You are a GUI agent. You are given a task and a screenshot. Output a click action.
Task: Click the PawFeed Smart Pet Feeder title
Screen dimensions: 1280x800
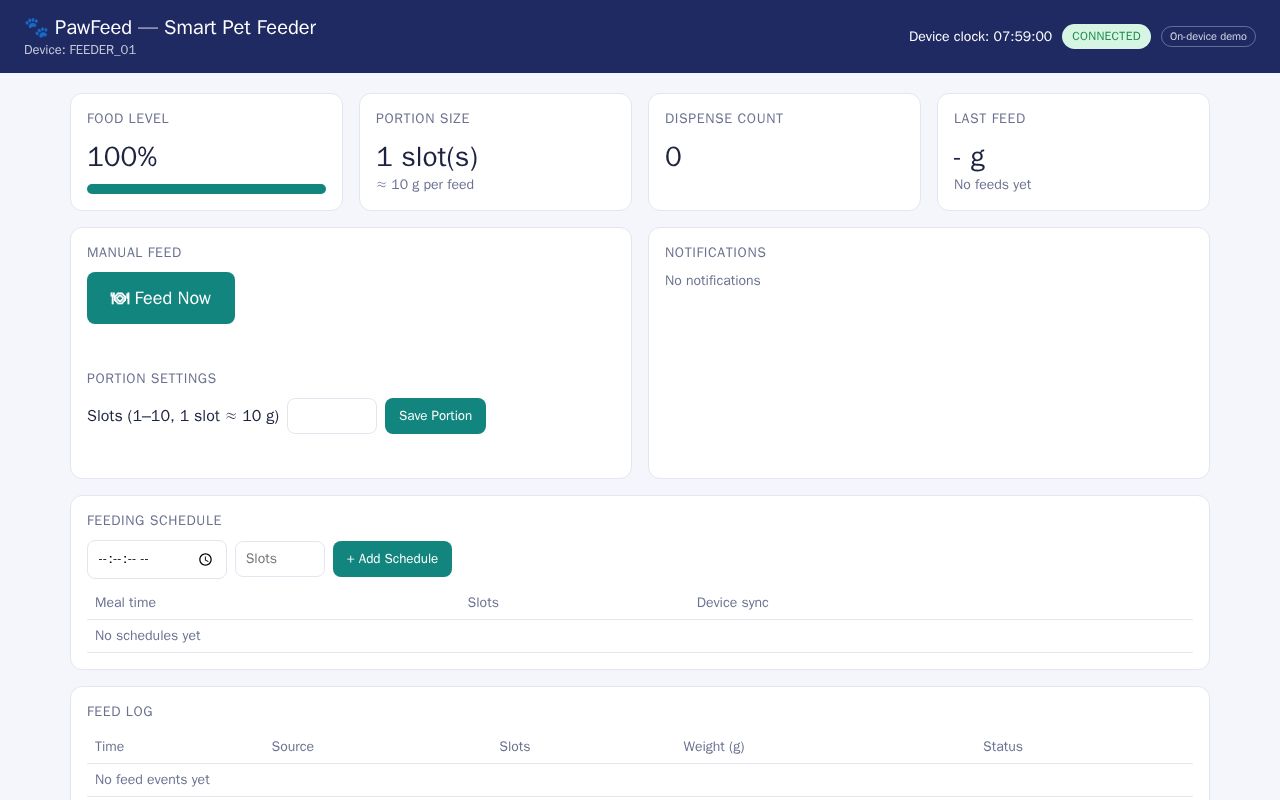click(x=185, y=27)
